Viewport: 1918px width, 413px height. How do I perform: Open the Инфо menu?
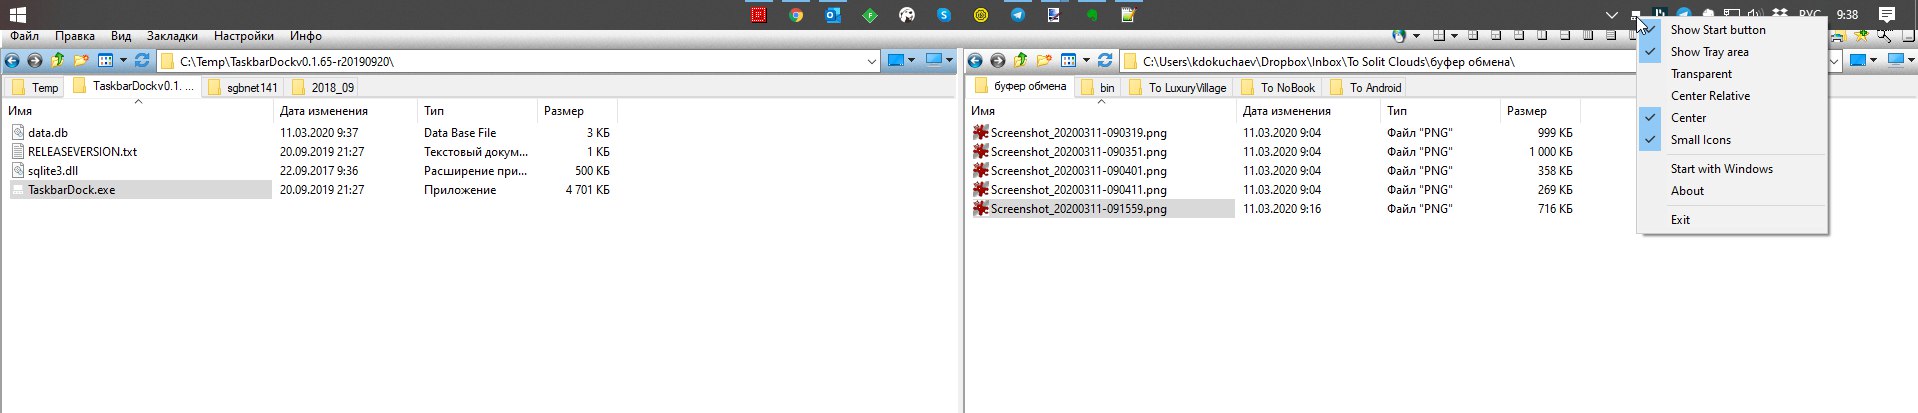[306, 36]
